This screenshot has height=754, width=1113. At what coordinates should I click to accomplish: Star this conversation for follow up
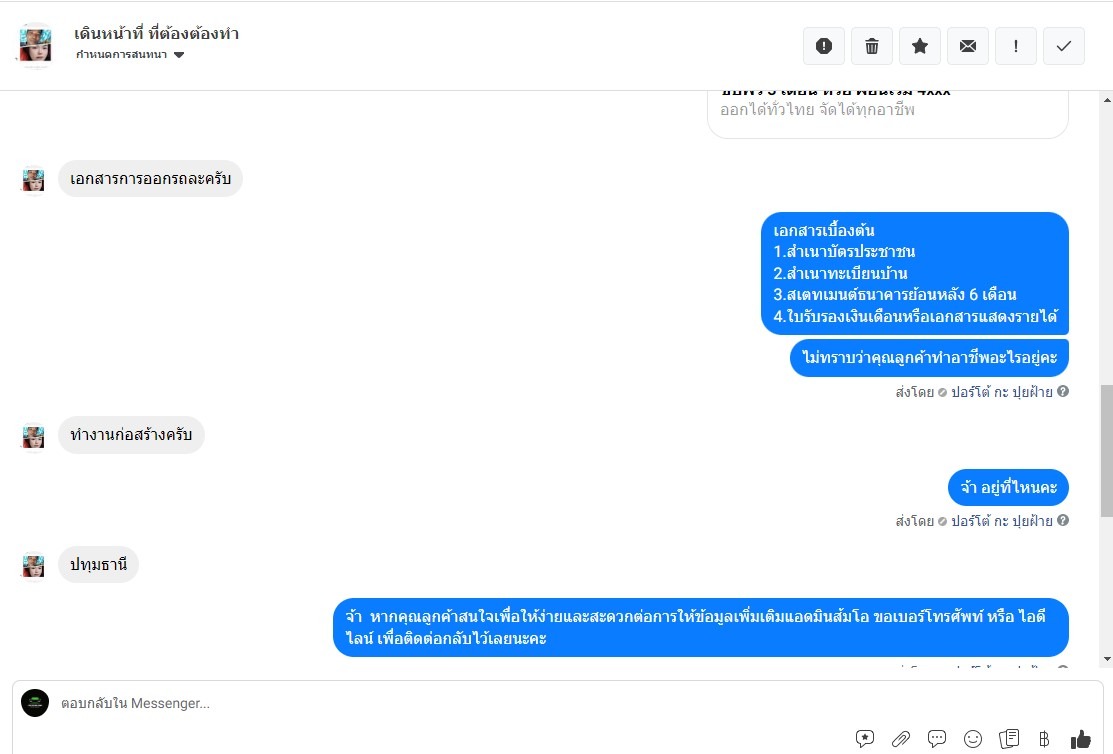coord(920,46)
